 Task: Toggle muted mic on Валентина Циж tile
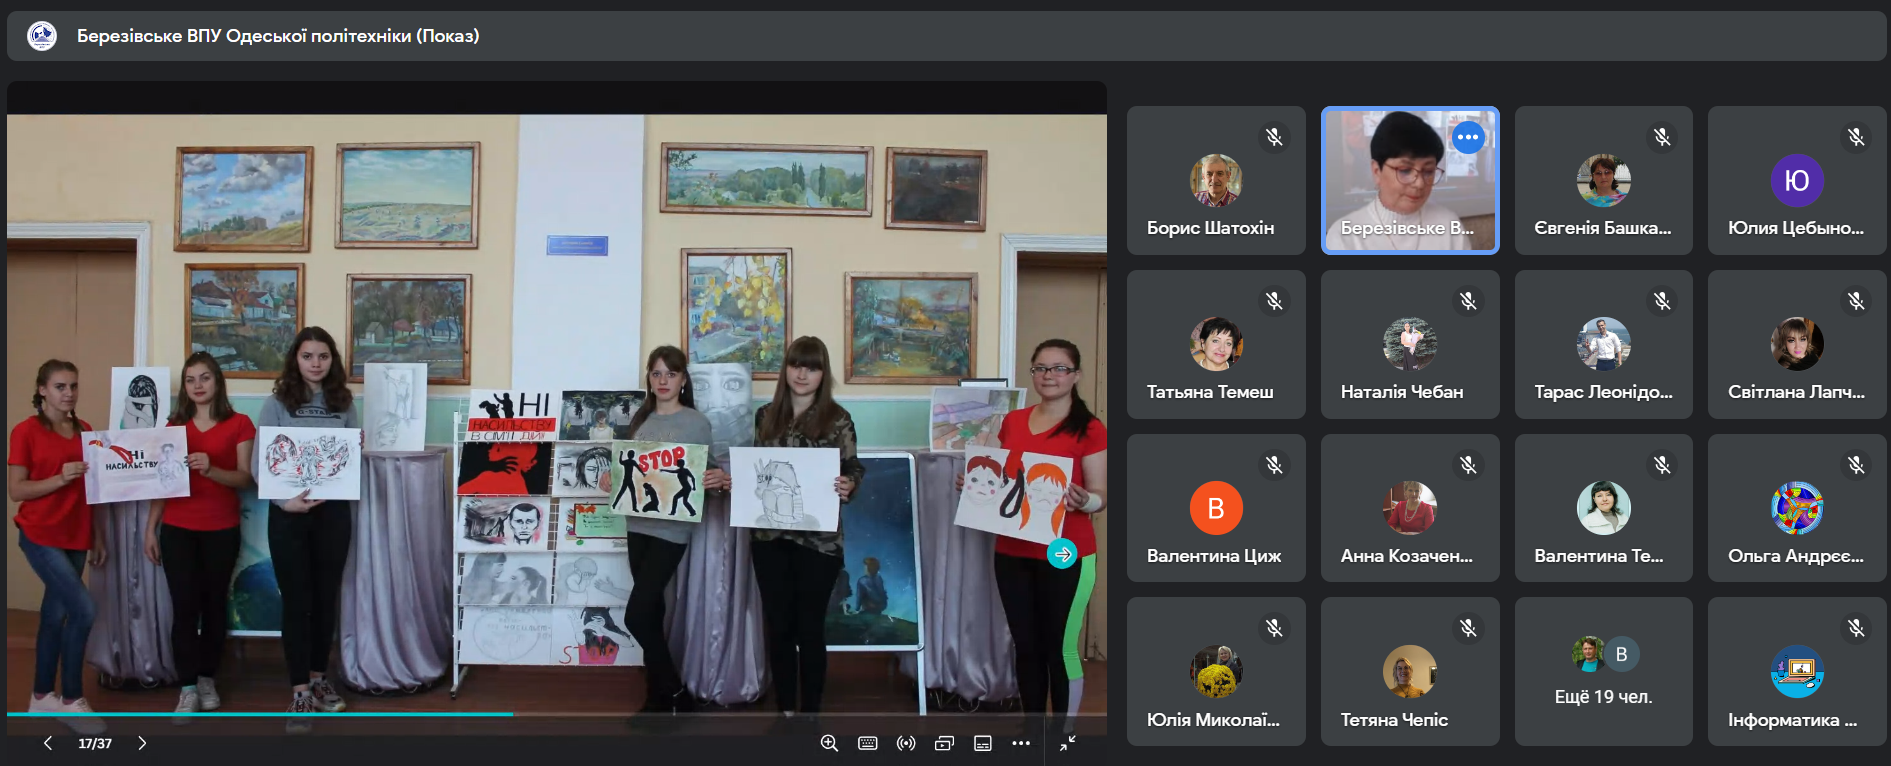pyautogui.click(x=1274, y=465)
